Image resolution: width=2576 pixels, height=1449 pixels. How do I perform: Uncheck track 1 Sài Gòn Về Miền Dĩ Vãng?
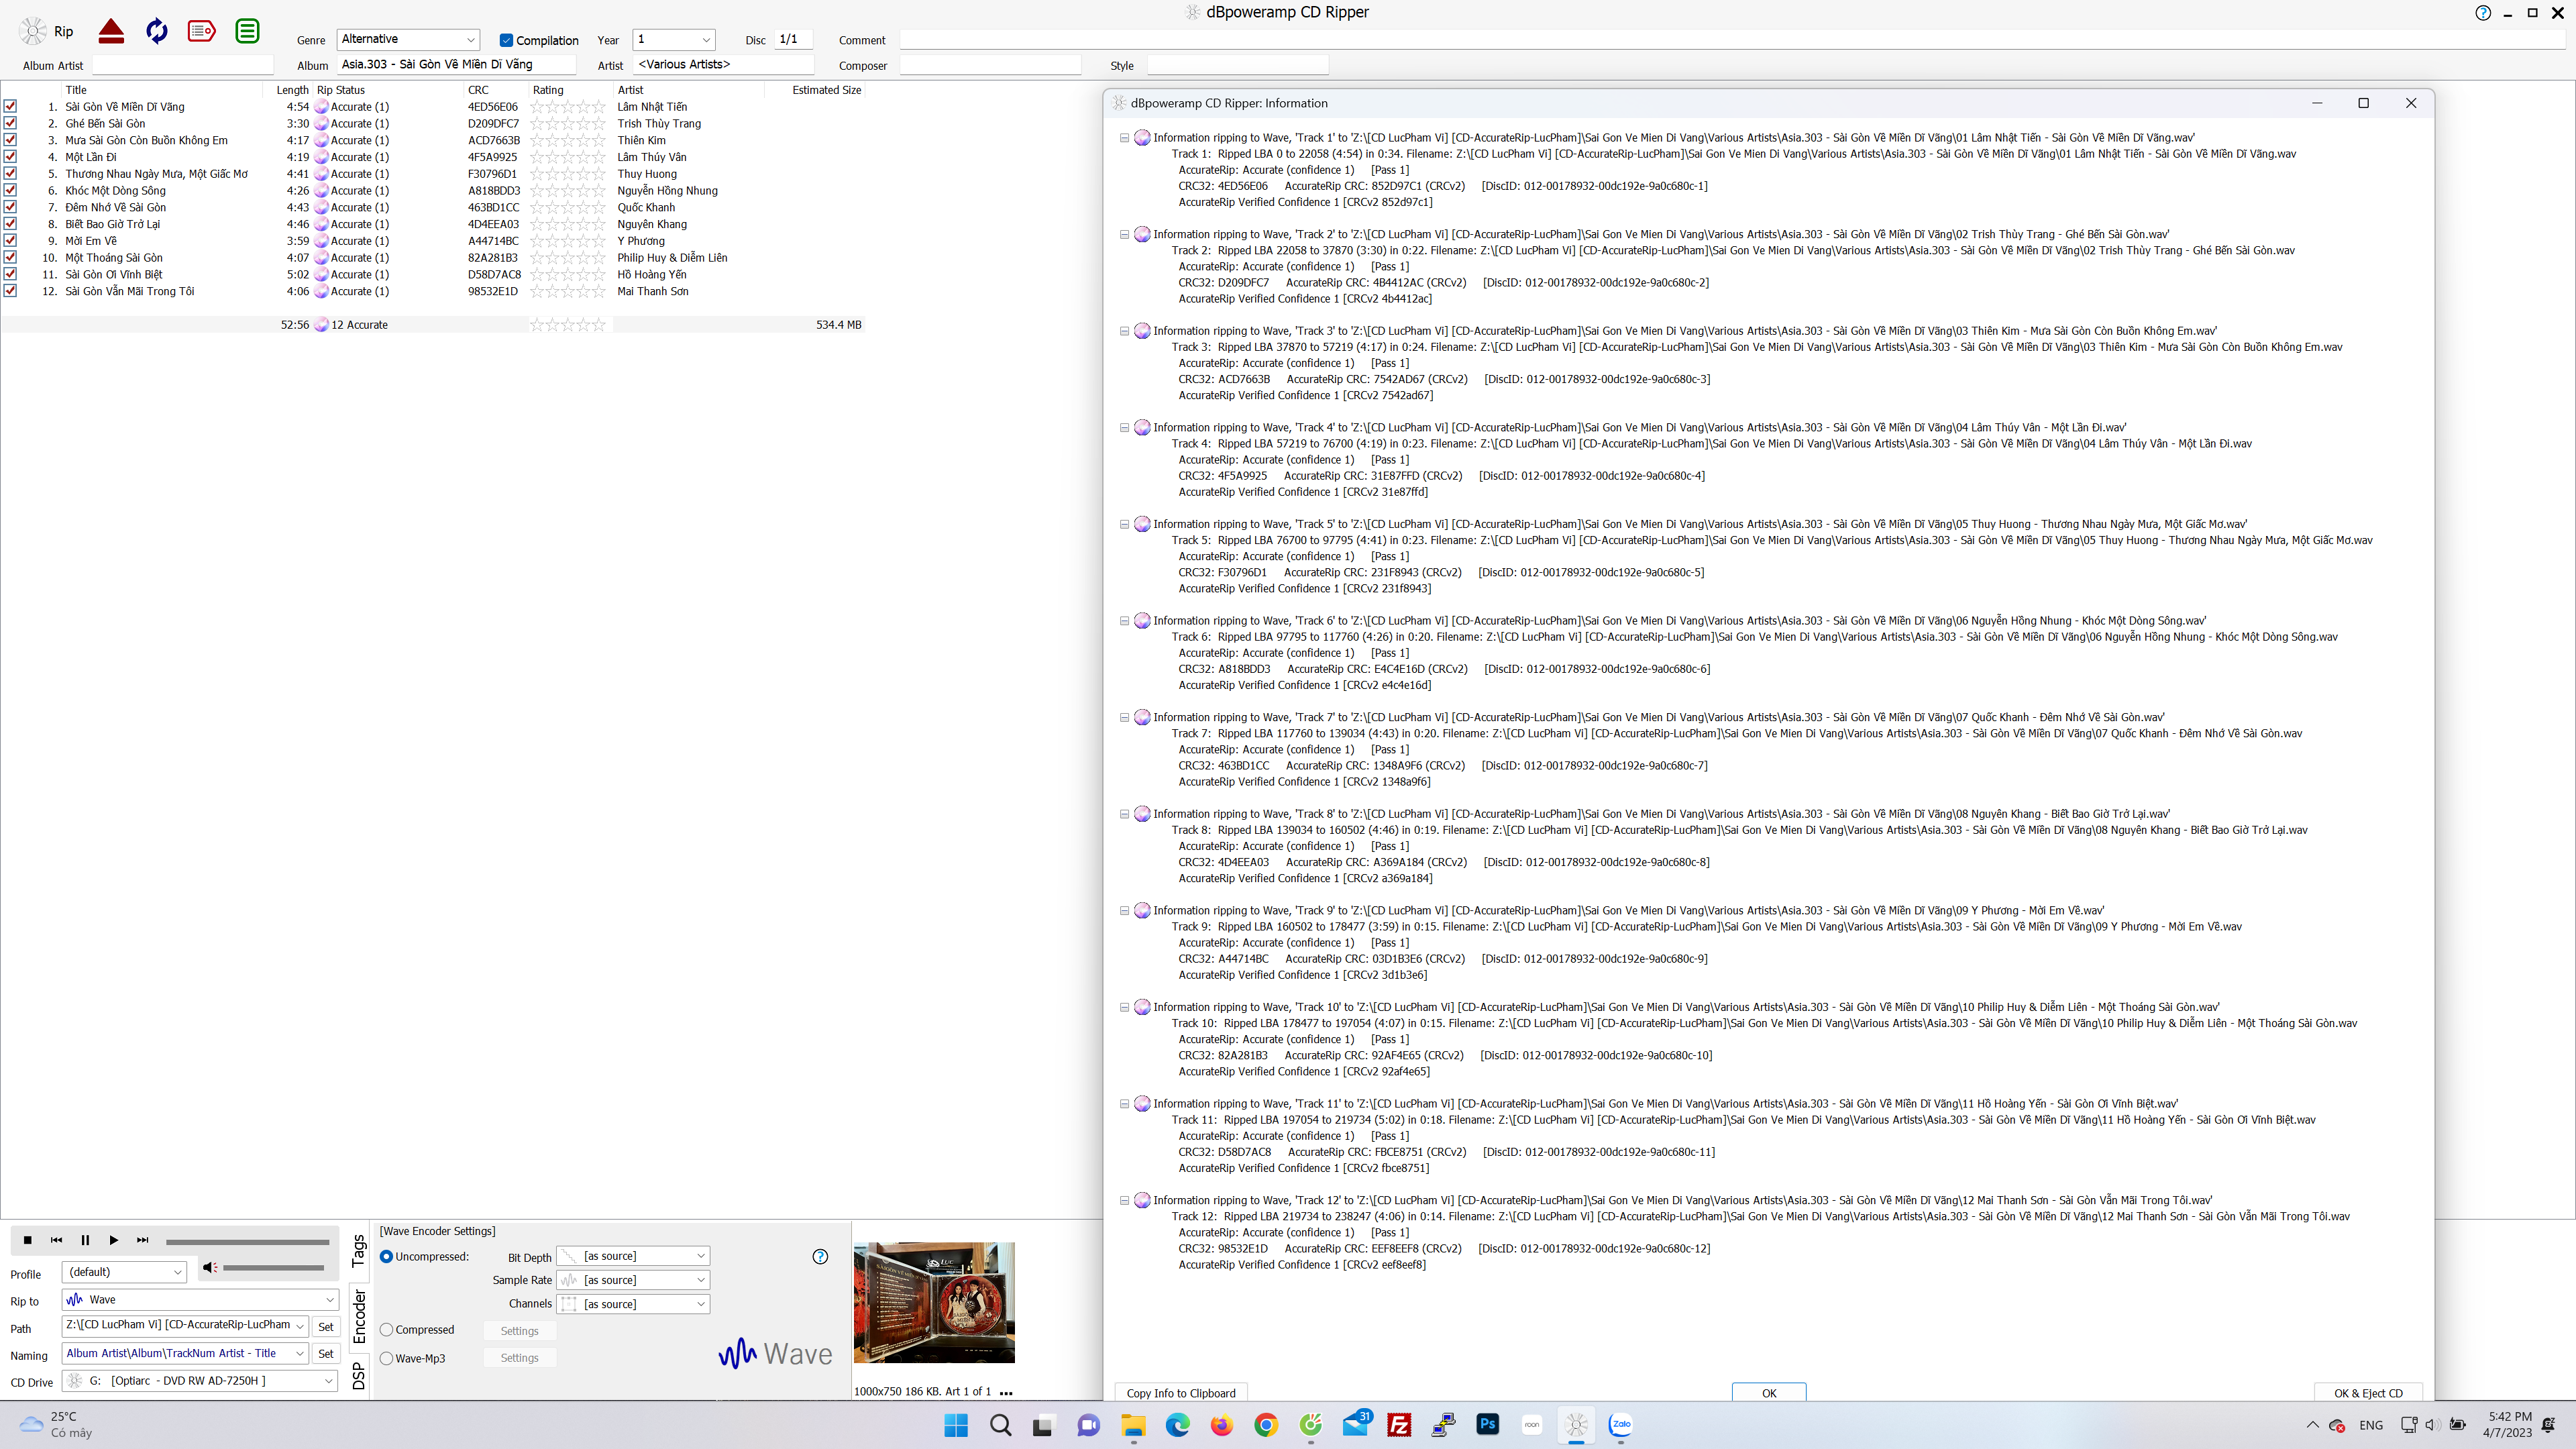10,107
